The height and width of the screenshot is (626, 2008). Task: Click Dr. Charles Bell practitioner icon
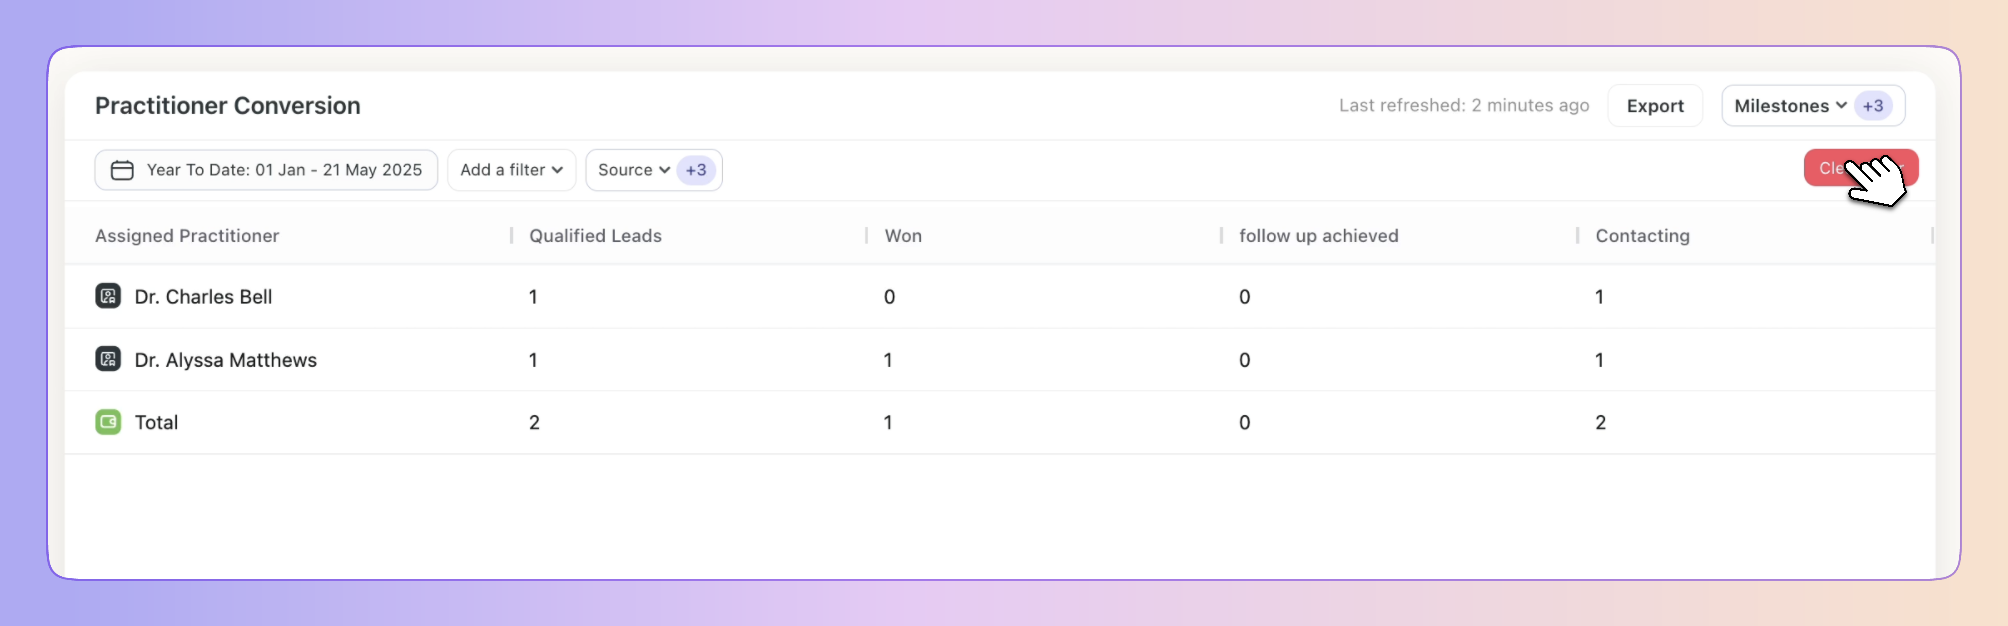(x=108, y=296)
